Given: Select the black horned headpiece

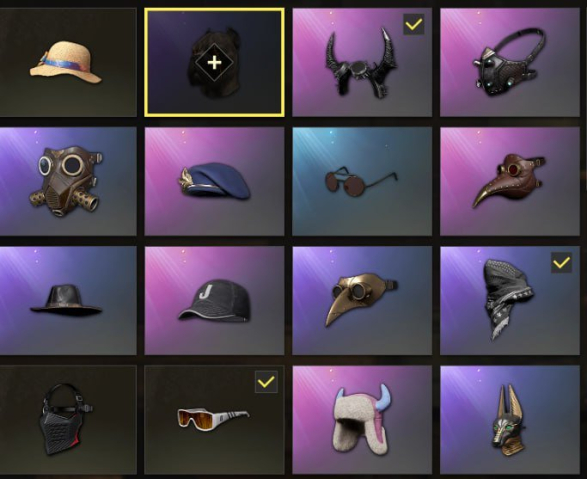Looking at the screenshot, I should [362, 62].
